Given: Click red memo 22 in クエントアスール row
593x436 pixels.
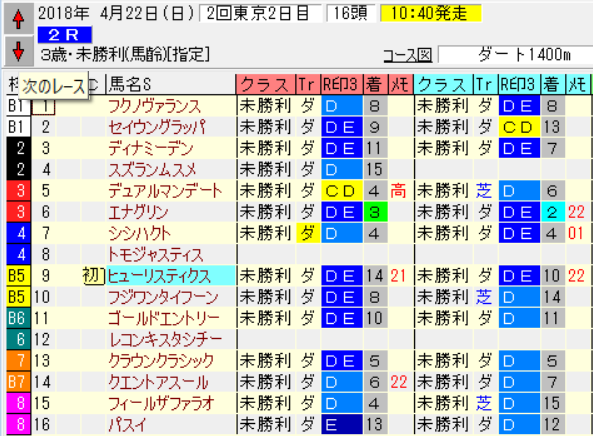Looking at the screenshot, I should coord(398,382).
